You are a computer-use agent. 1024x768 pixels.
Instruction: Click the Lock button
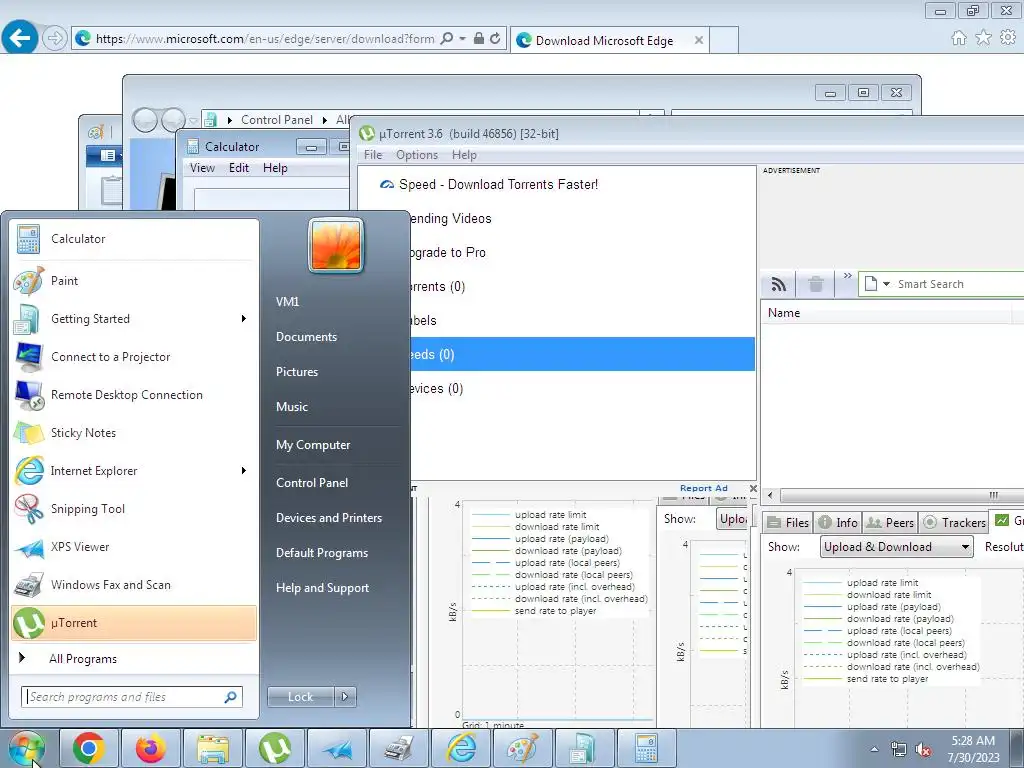point(300,697)
